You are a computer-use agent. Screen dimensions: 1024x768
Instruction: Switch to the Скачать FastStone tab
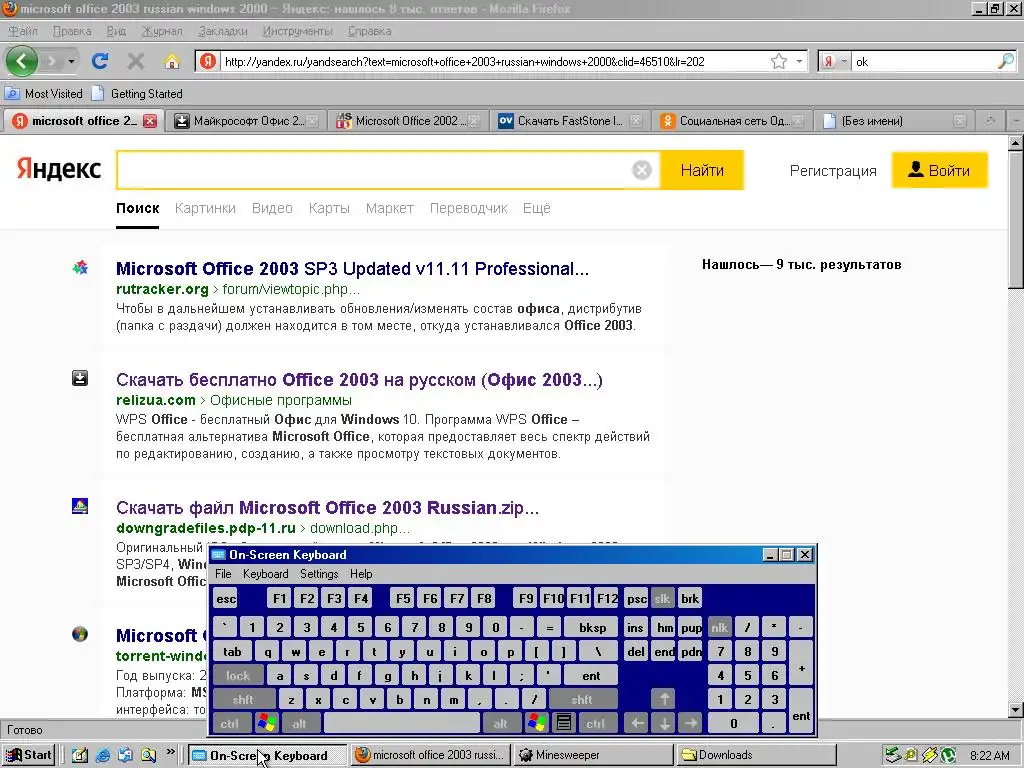pos(570,121)
